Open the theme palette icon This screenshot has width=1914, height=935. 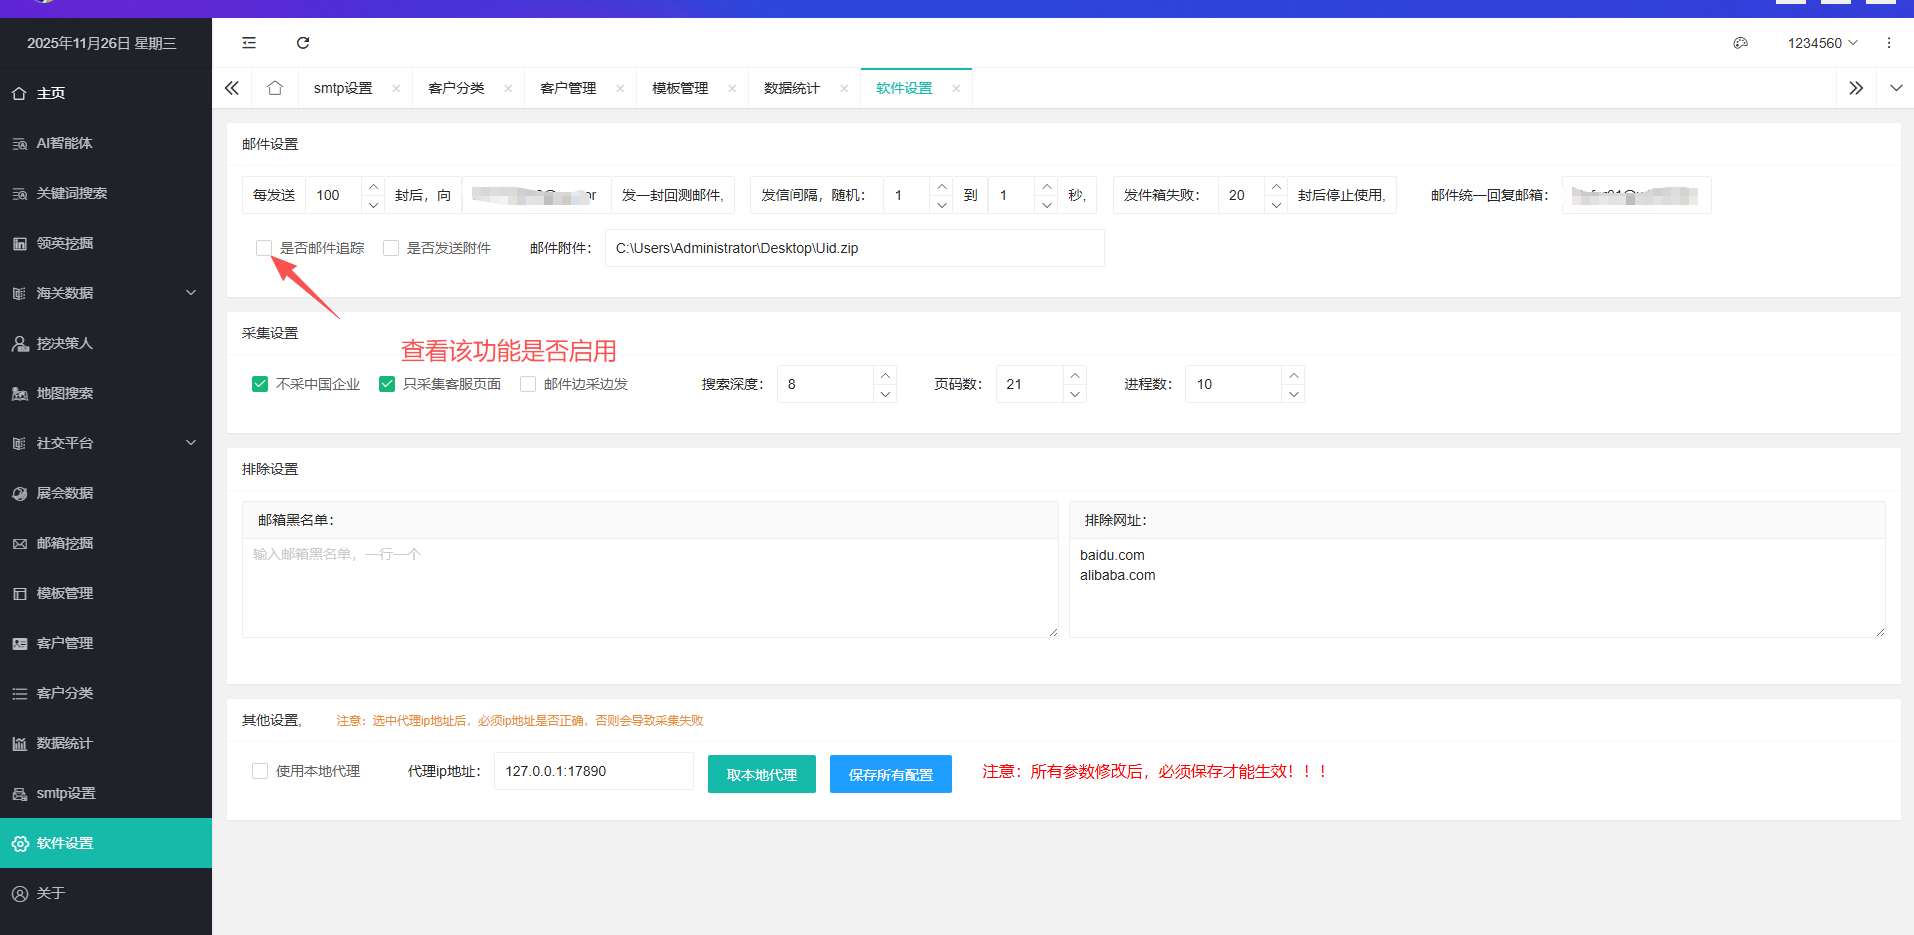(1740, 43)
